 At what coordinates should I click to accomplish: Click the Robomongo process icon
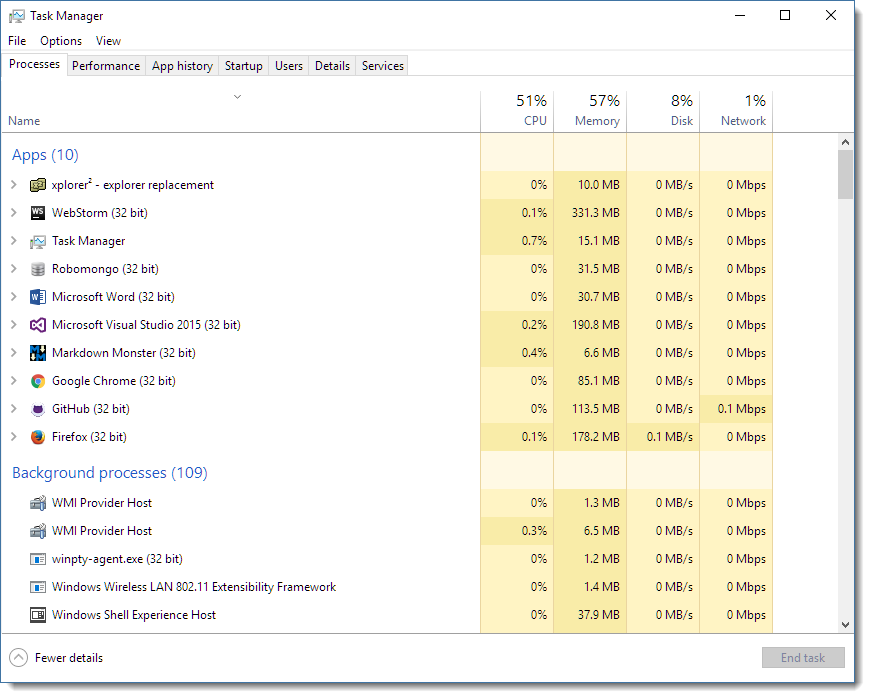37,268
